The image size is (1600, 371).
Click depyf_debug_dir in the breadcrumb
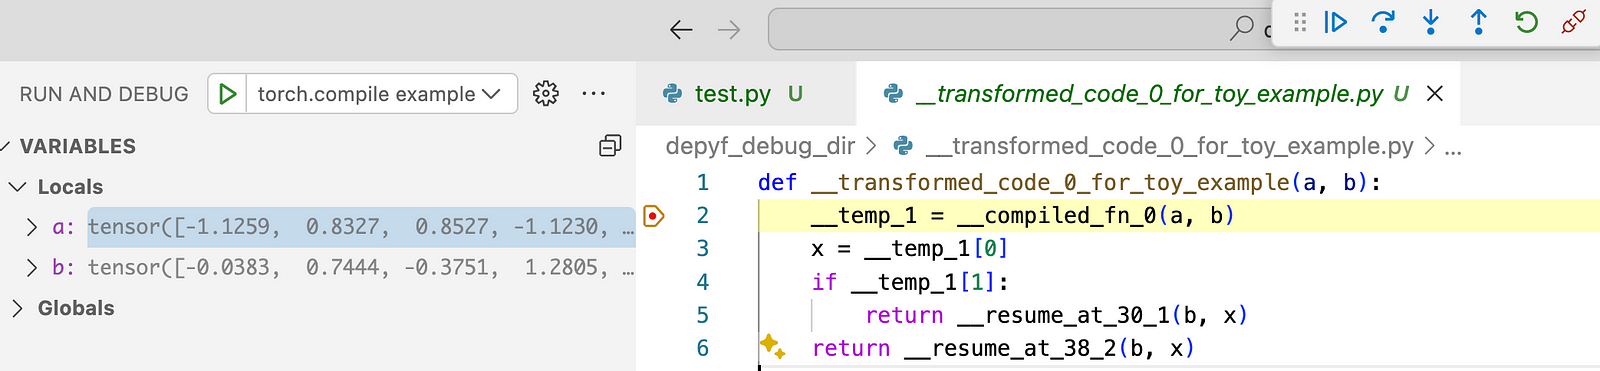(760, 146)
